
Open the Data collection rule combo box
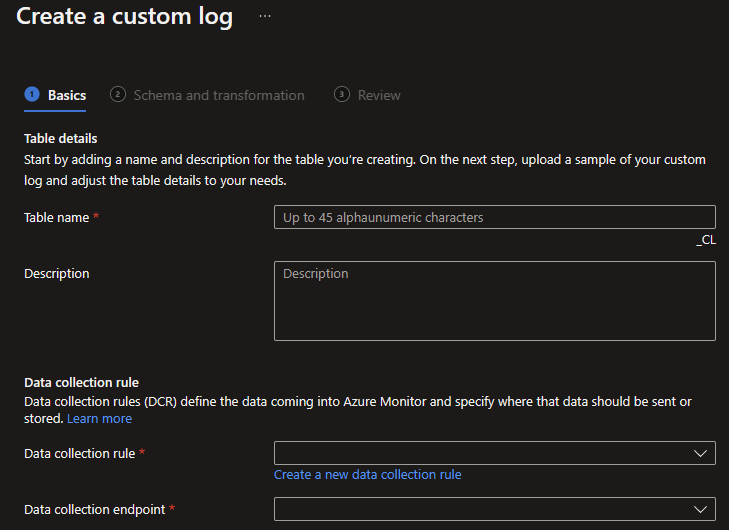(x=495, y=453)
